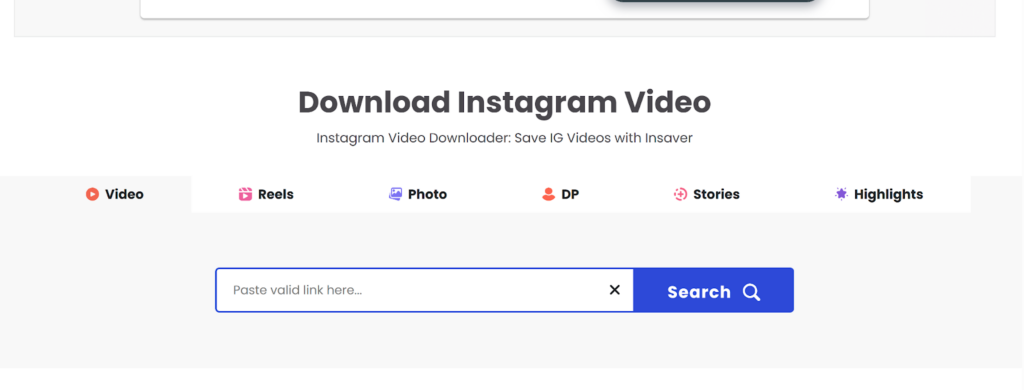Image resolution: width=1024 pixels, height=390 pixels.
Task: Select the Video tab
Action: pyautogui.click(x=114, y=194)
